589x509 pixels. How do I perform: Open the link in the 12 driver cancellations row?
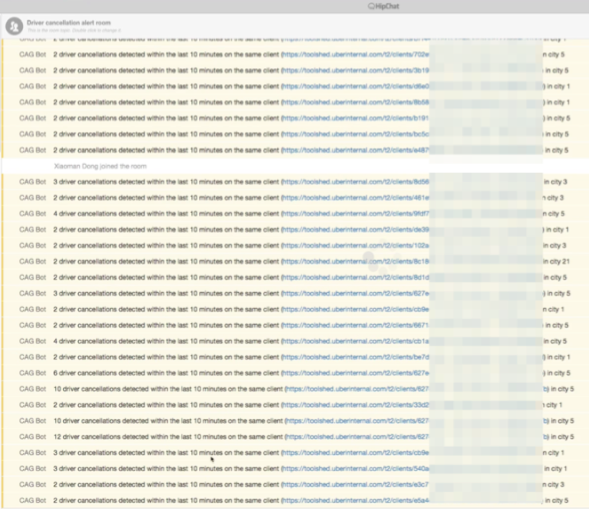358,437
